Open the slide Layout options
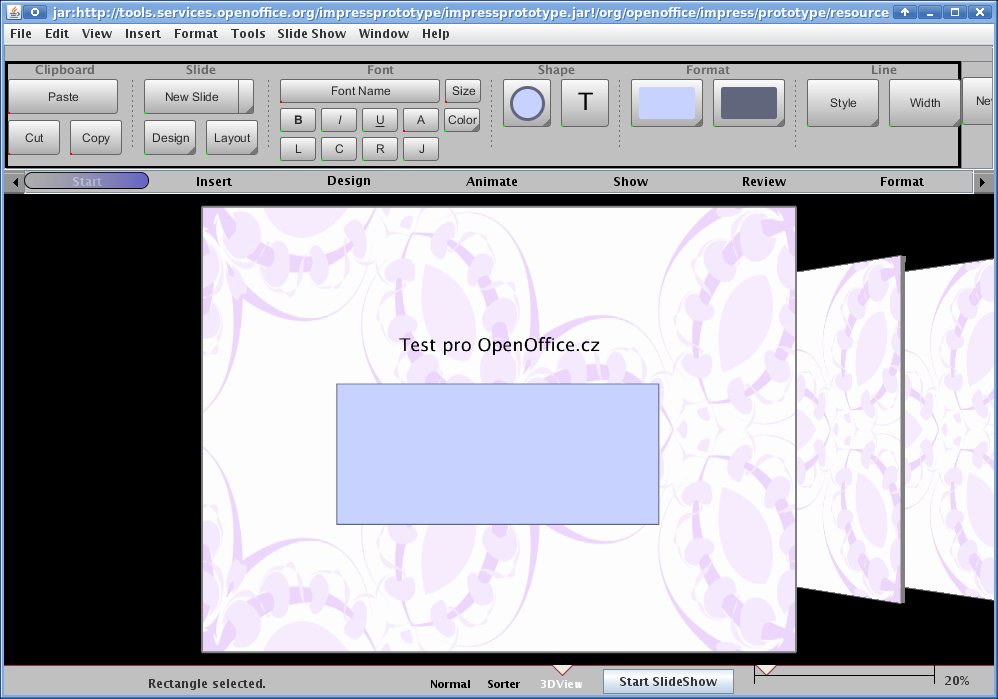This screenshot has width=998, height=699. coord(232,138)
